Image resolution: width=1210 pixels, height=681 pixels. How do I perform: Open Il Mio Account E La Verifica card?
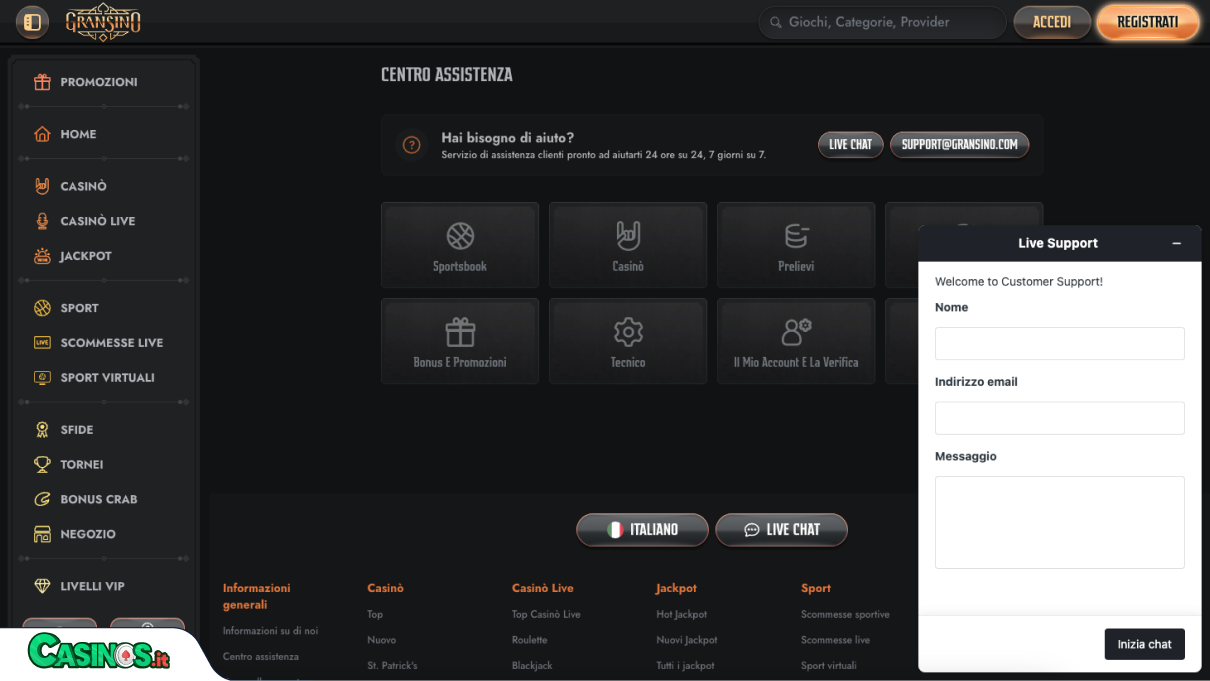coord(796,341)
